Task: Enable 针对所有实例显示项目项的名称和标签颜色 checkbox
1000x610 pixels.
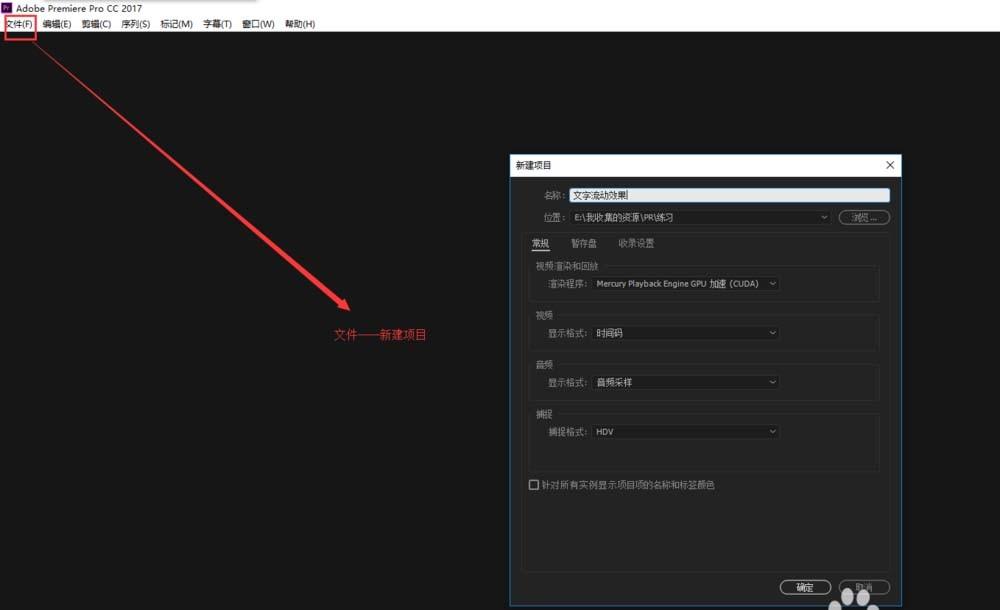Action: (x=534, y=484)
